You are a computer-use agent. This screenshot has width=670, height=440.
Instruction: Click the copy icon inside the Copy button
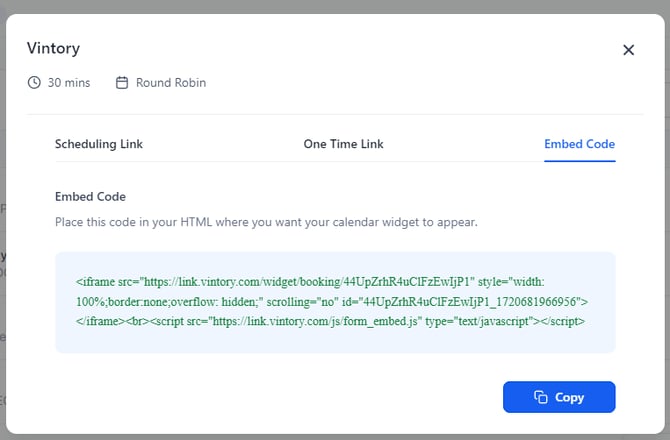(x=541, y=397)
